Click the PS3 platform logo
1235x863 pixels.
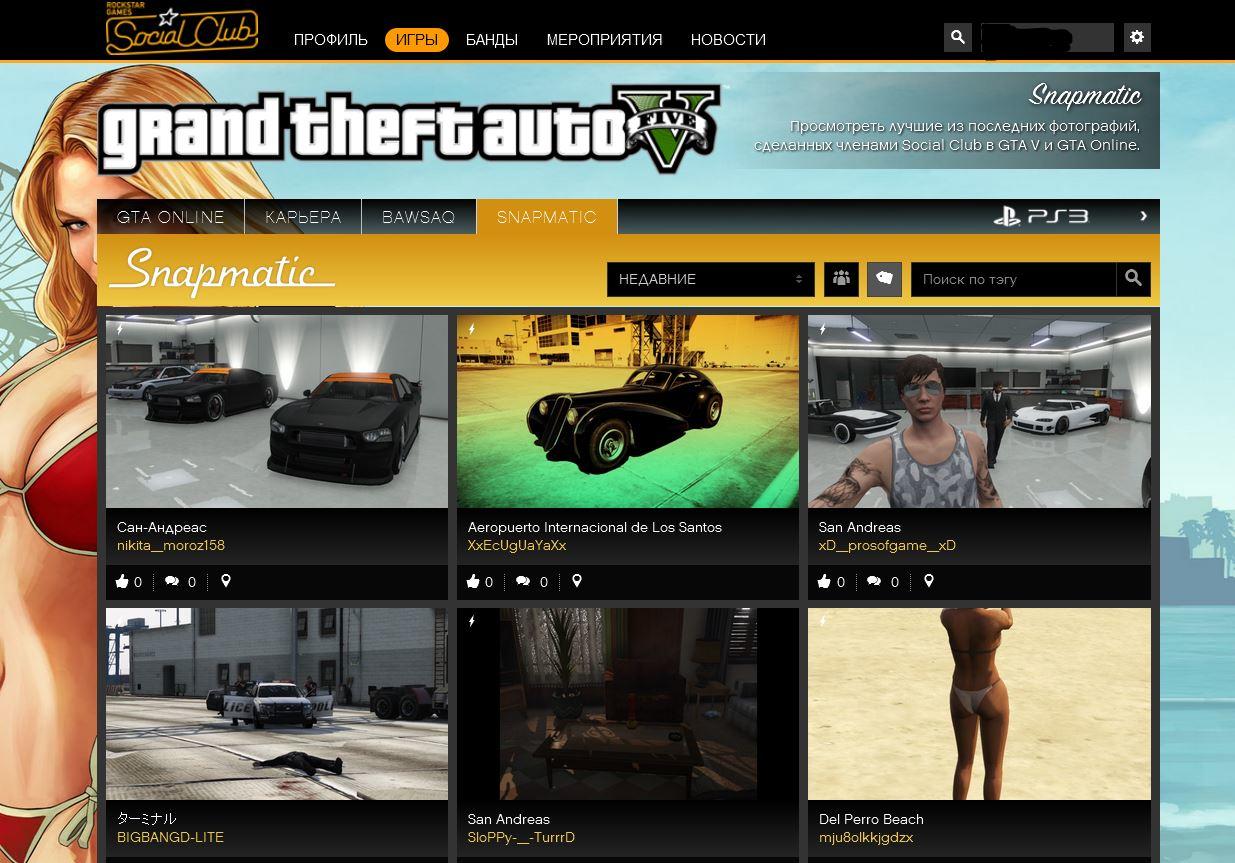tap(1040, 216)
